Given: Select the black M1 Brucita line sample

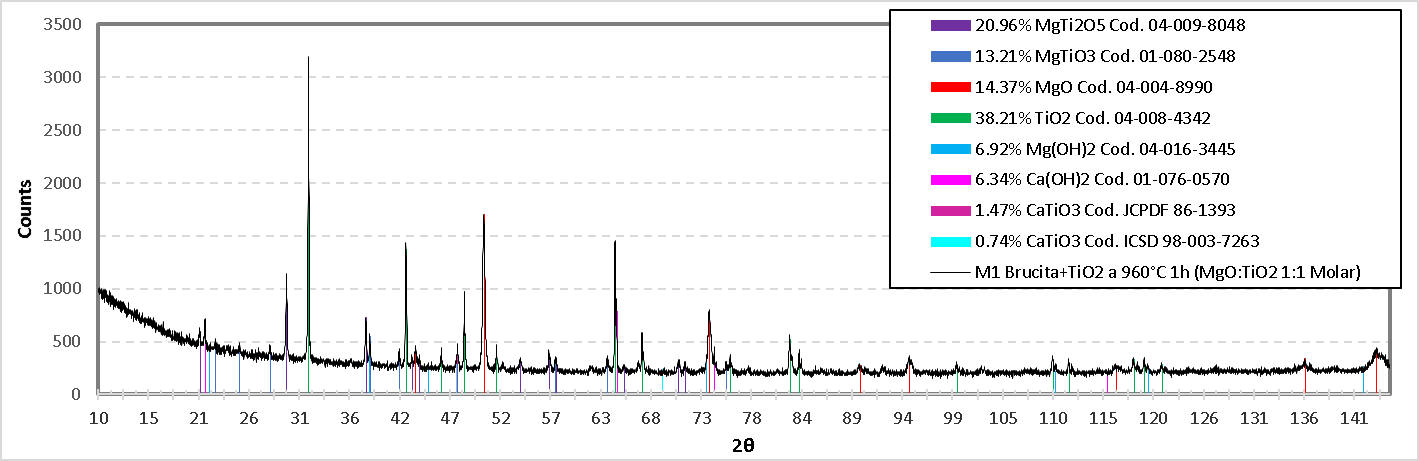Looking at the screenshot, I should click(x=950, y=273).
